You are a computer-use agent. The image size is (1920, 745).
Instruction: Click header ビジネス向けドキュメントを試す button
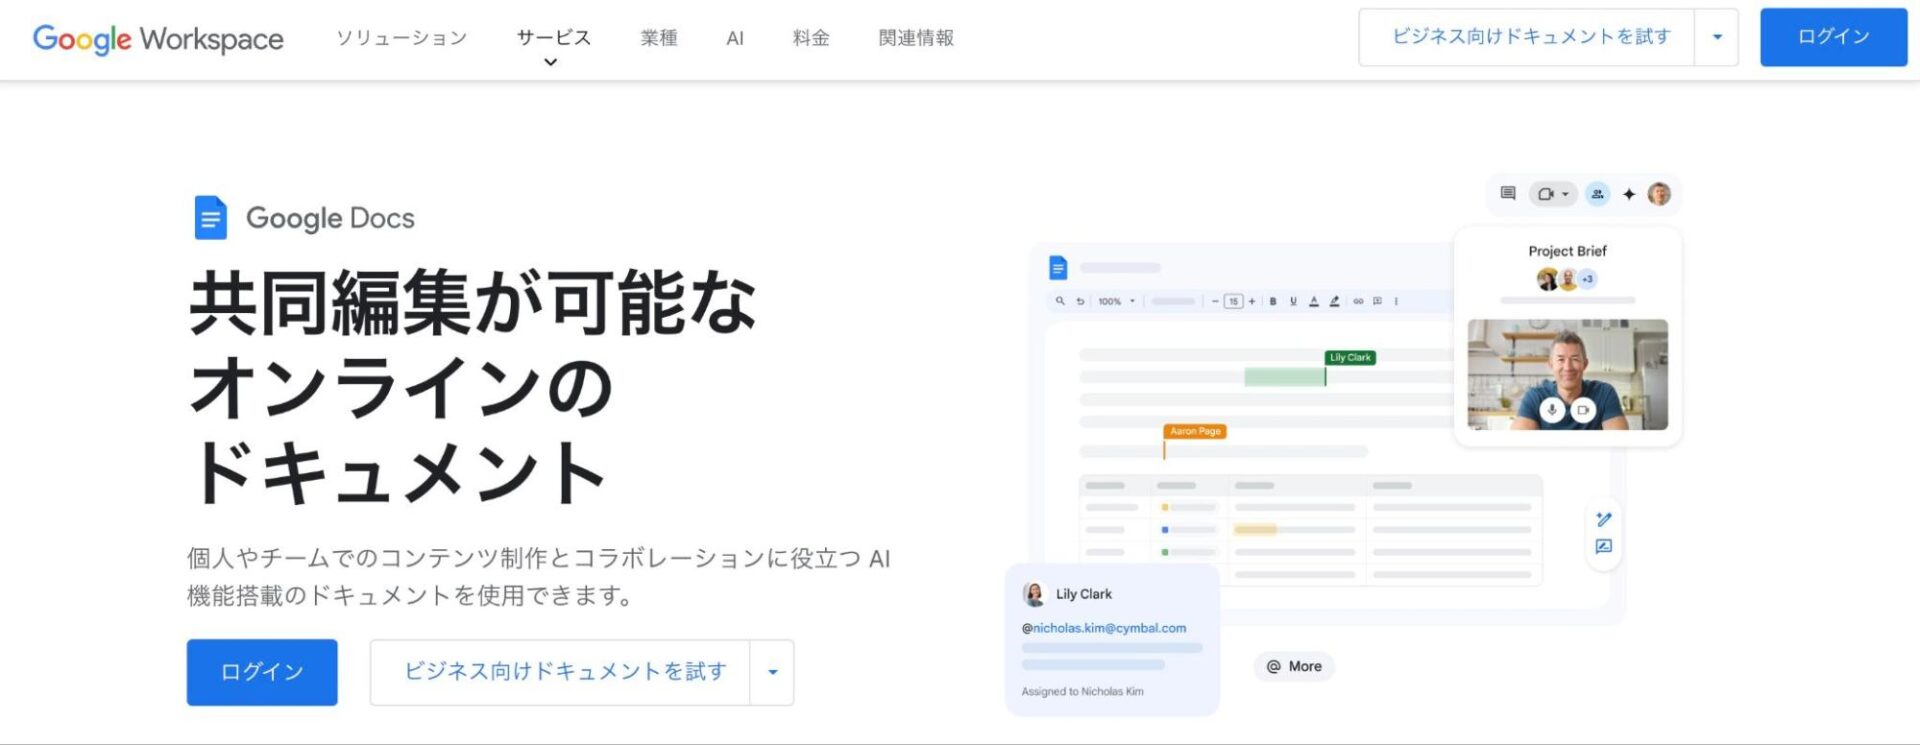[1527, 37]
